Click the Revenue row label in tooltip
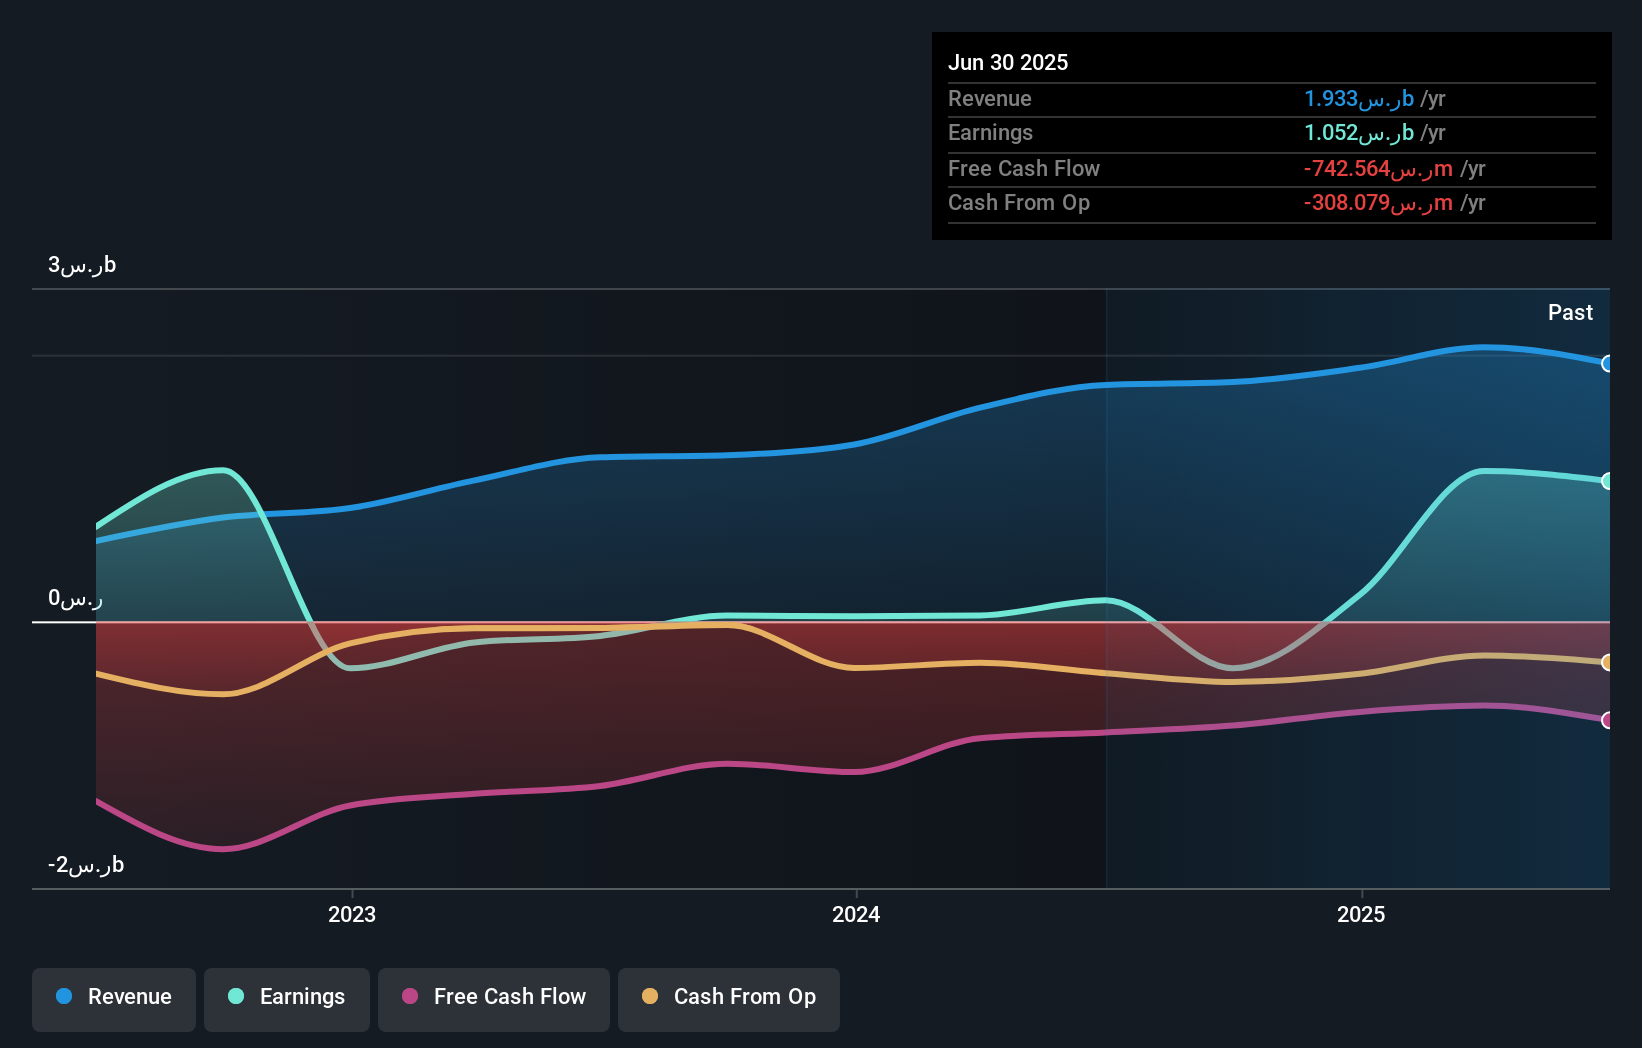Image resolution: width=1642 pixels, height=1048 pixels. pyautogui.click(x=990, y=98)
